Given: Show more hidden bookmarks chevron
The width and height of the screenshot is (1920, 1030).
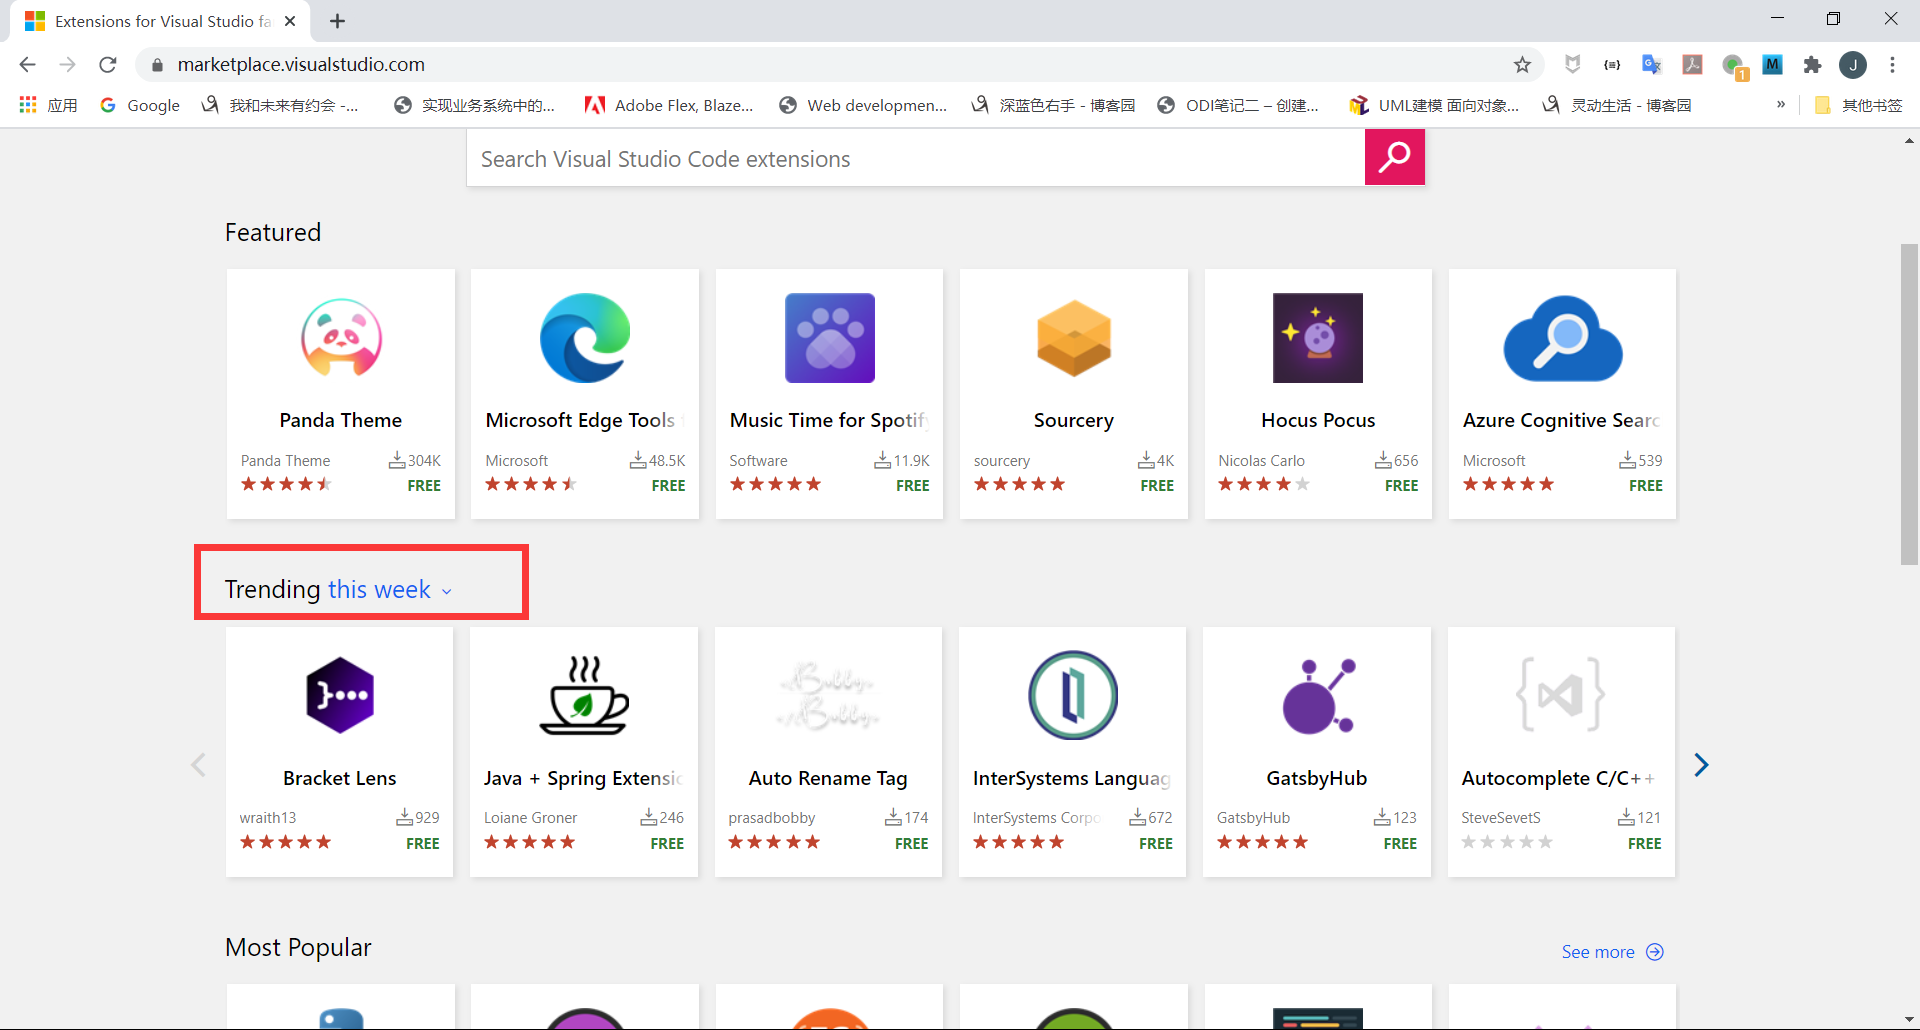Looking at the screenshot, I should (1781, 104).
